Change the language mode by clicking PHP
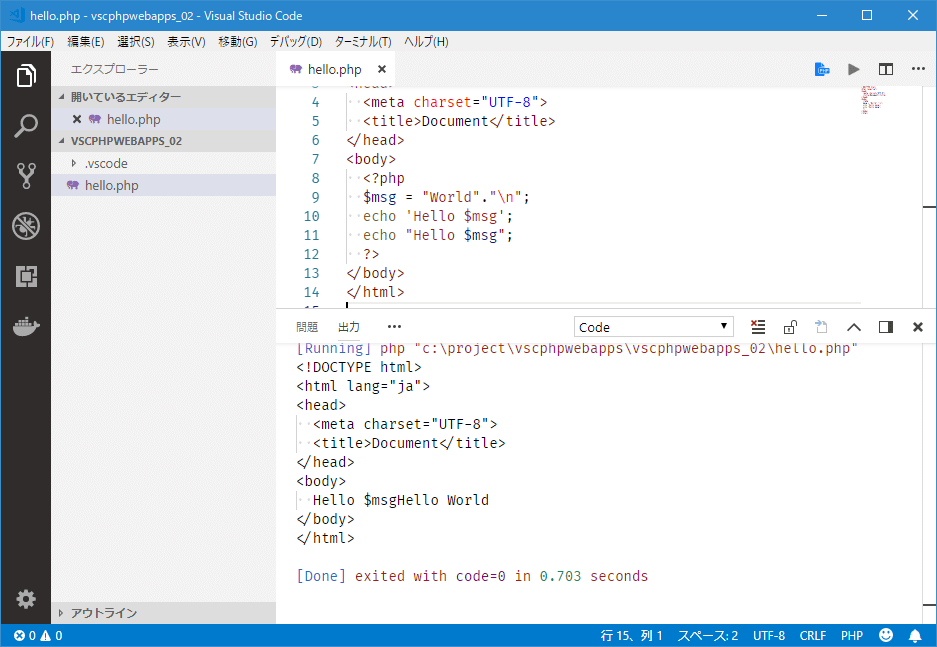 coord(851,635)
